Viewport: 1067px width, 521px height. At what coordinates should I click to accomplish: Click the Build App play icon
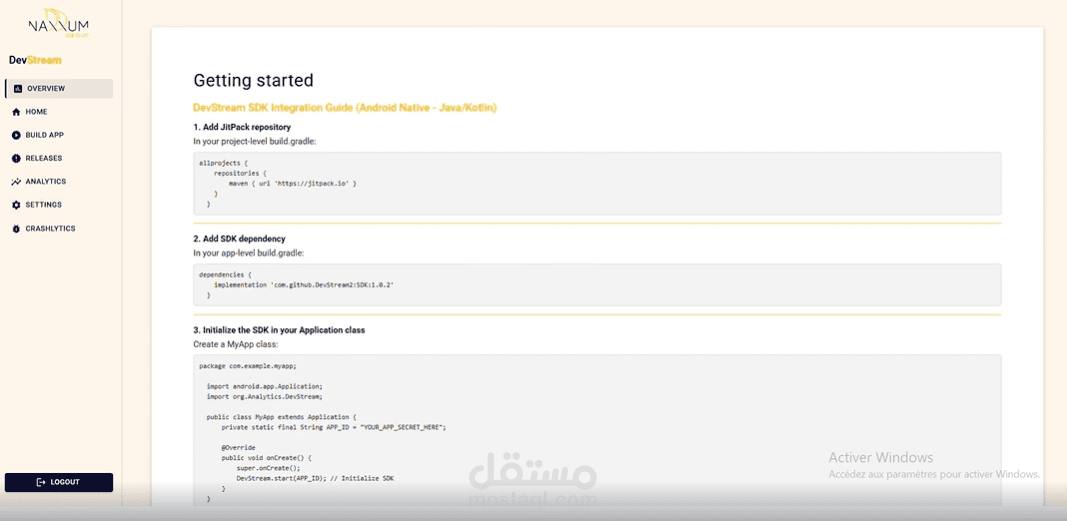coord(16,135)
